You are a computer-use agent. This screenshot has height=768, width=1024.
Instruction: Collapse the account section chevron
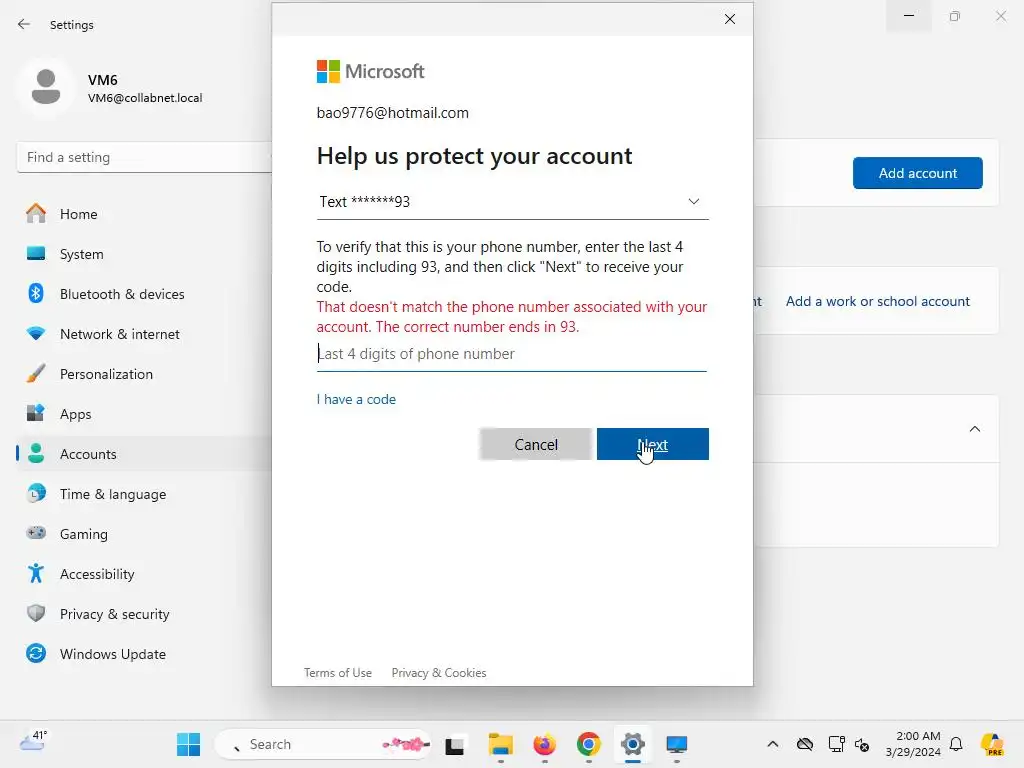(x=974, y=429)
